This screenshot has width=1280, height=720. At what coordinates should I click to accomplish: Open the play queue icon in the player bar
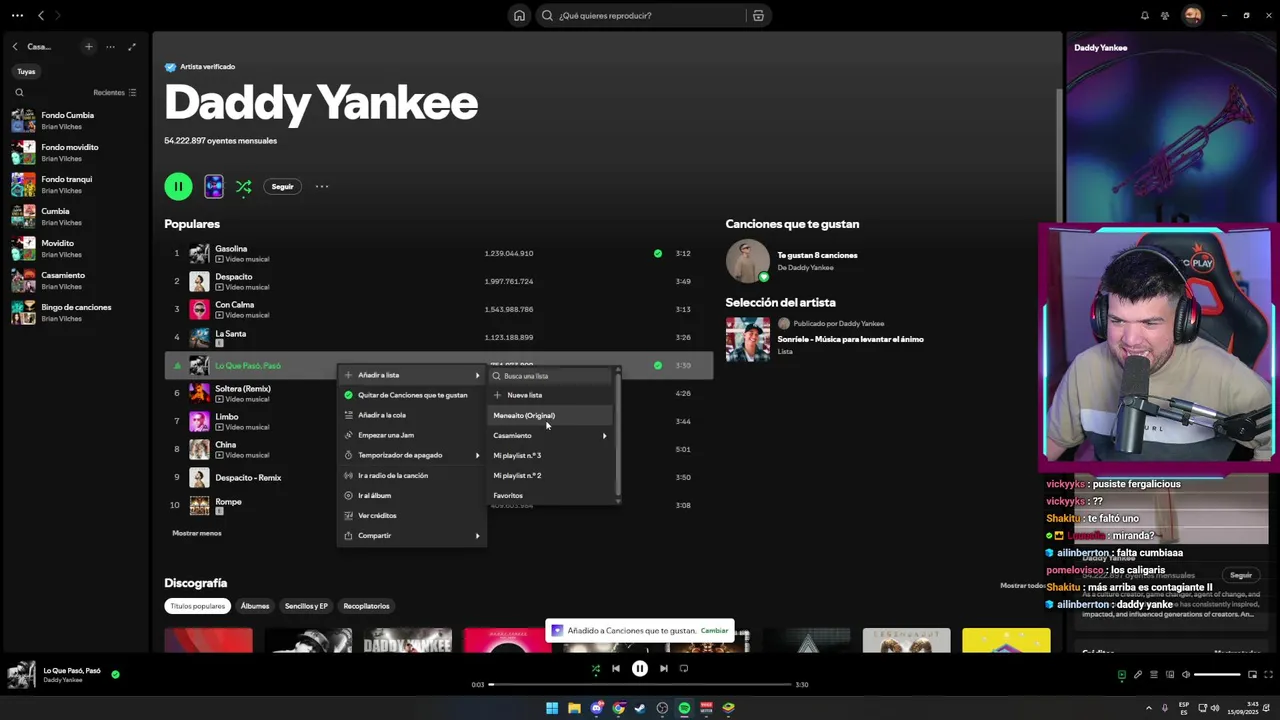click(x=1153, y=674)
